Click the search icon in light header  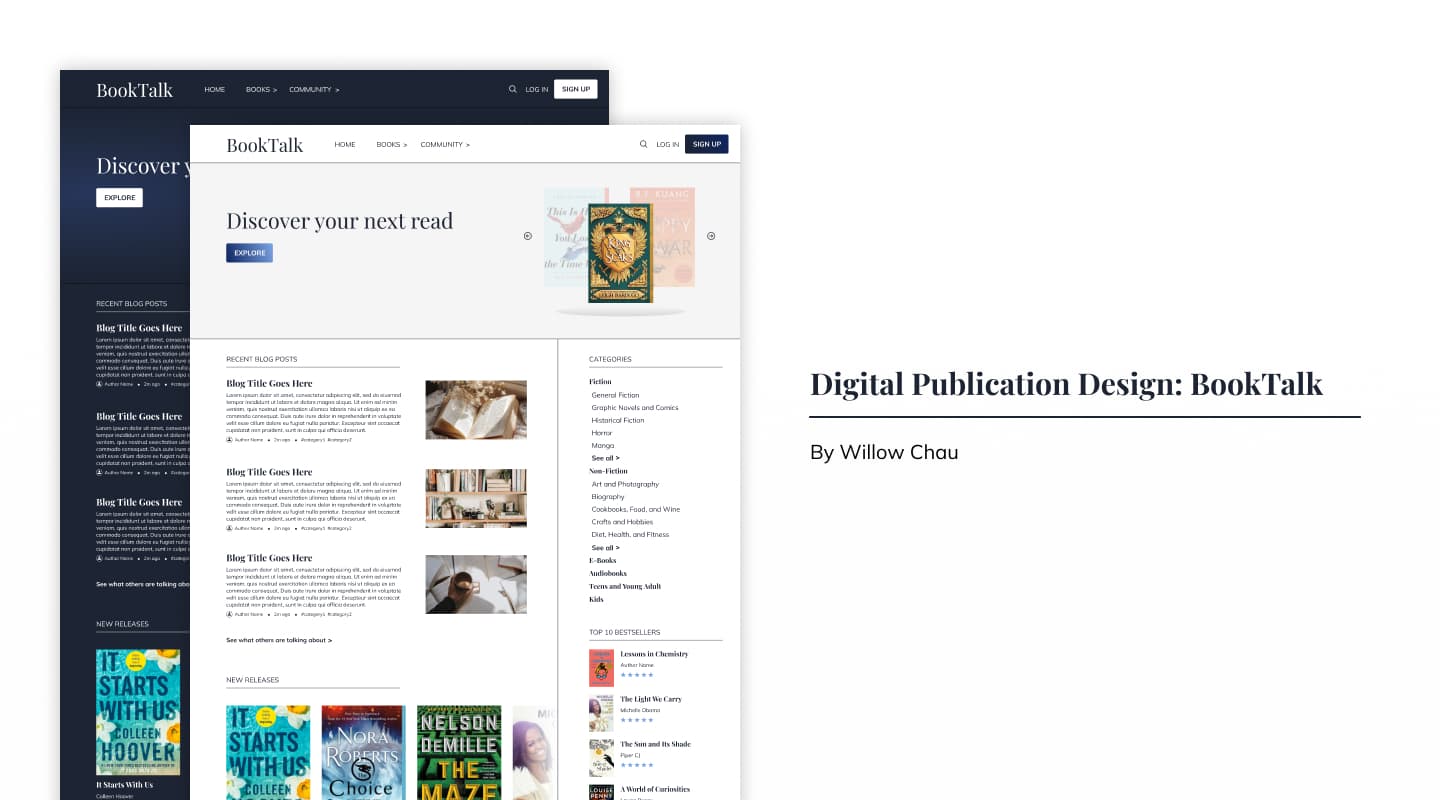click(643, 144)
